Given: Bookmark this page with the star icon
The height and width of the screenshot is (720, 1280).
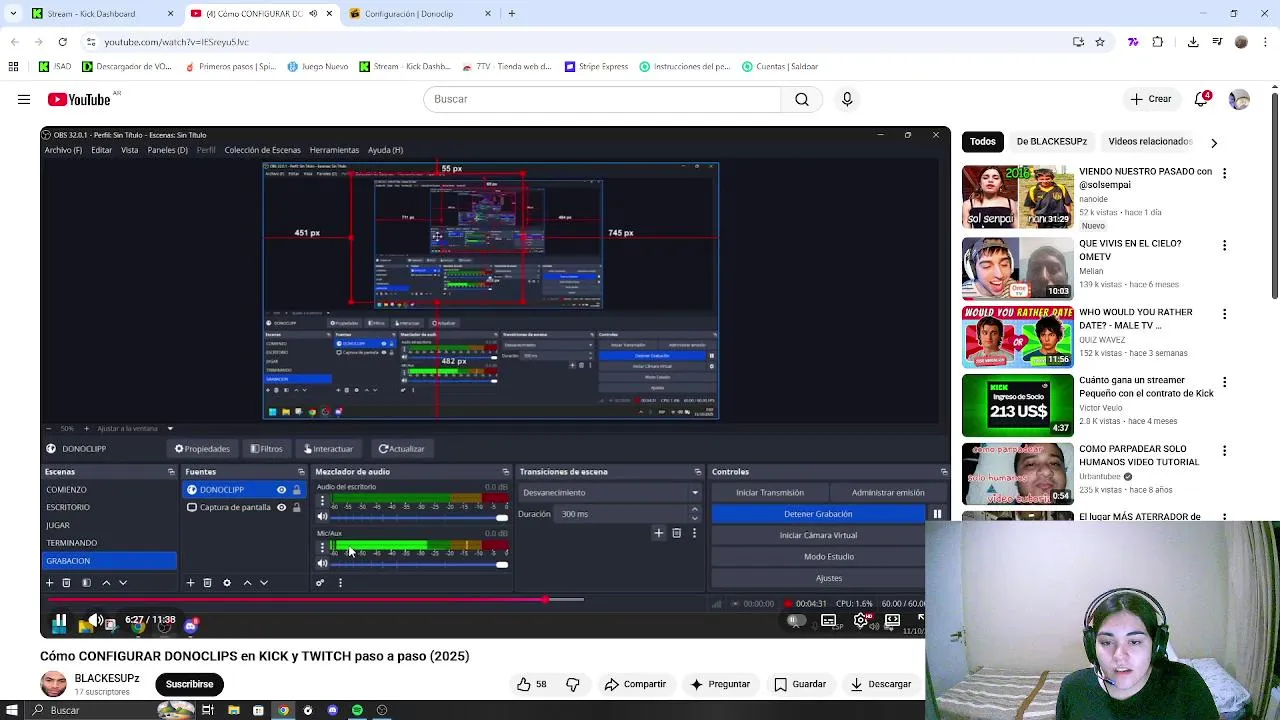Looking at the screenshot, I should [x=1100, y=42].
